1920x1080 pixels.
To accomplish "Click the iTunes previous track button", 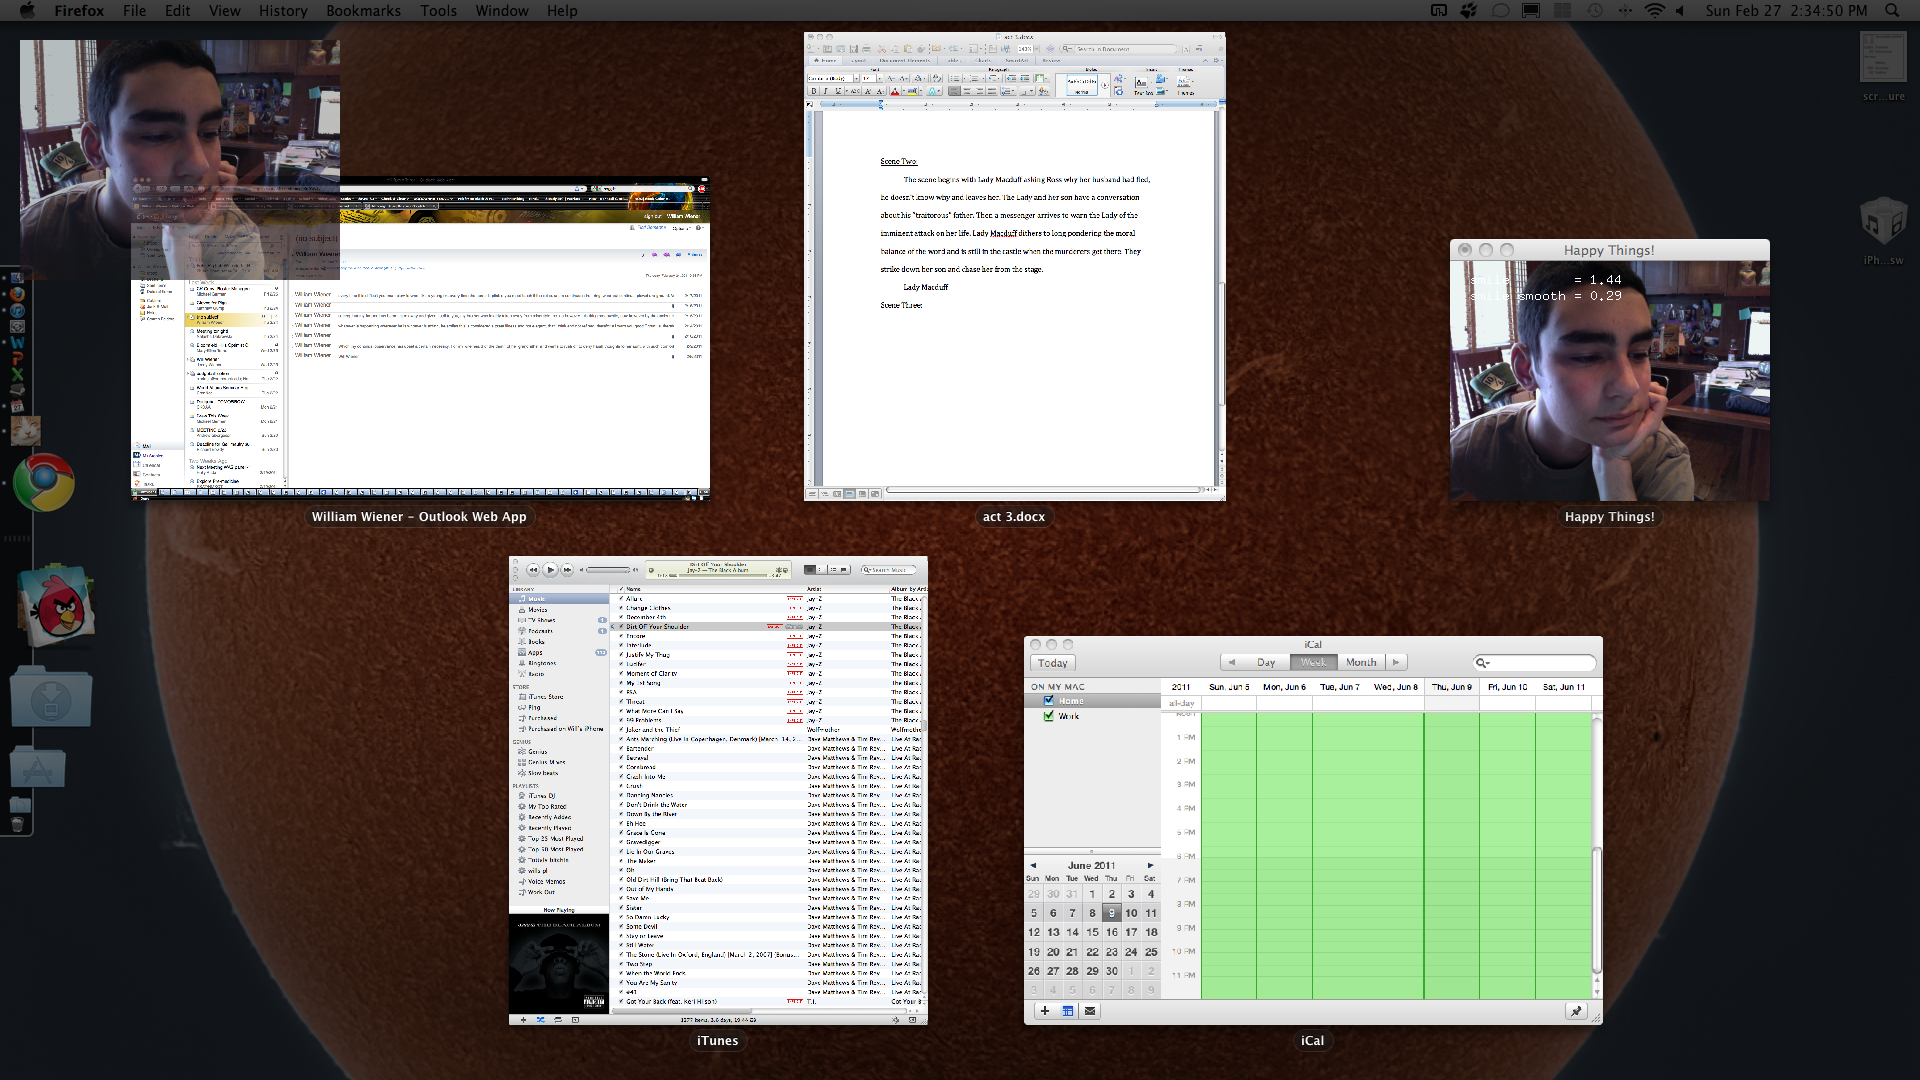I will [x=533, y=570].
